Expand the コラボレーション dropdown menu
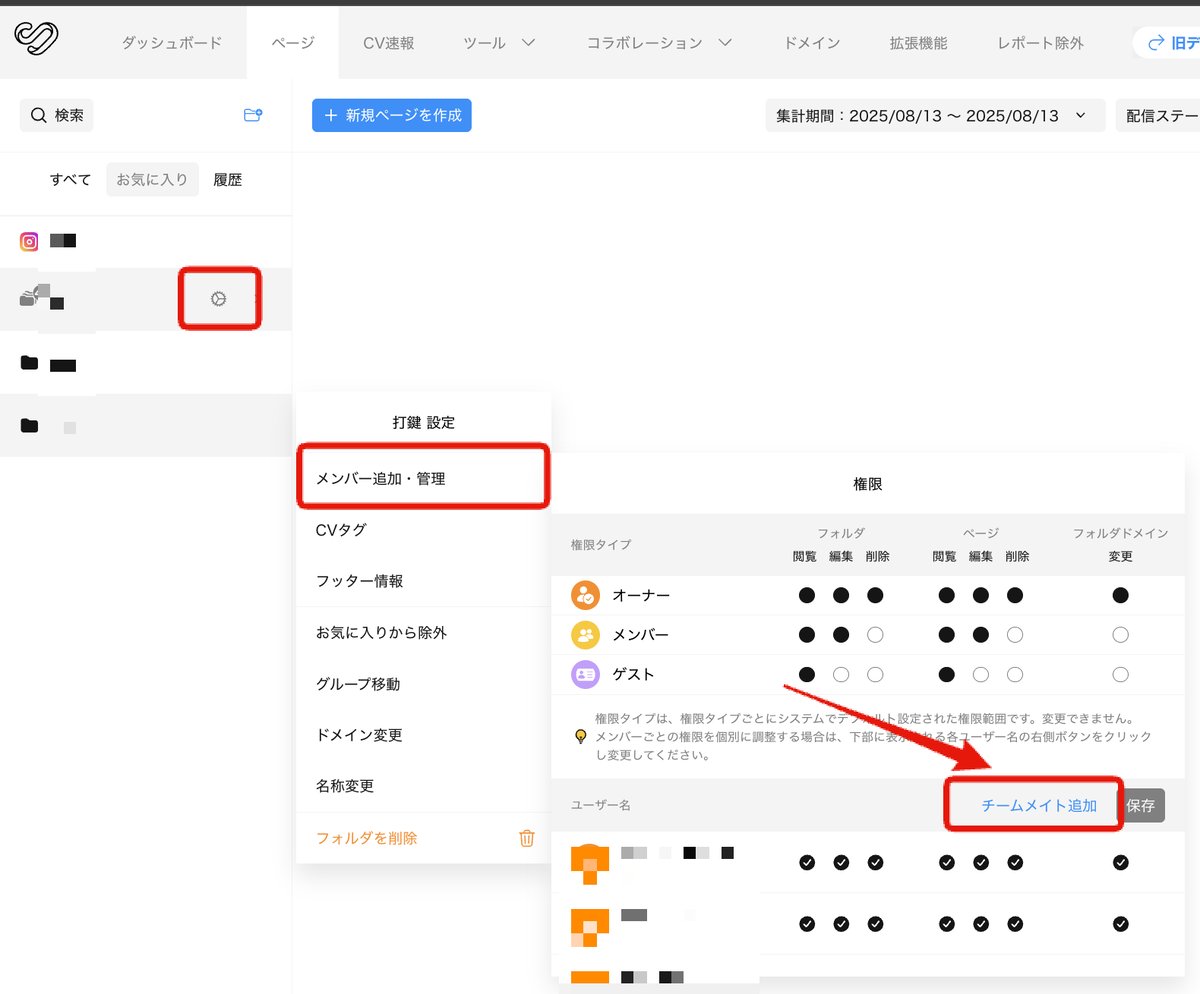The width and height of the screenshot is (1200, 994). (659, 43)
